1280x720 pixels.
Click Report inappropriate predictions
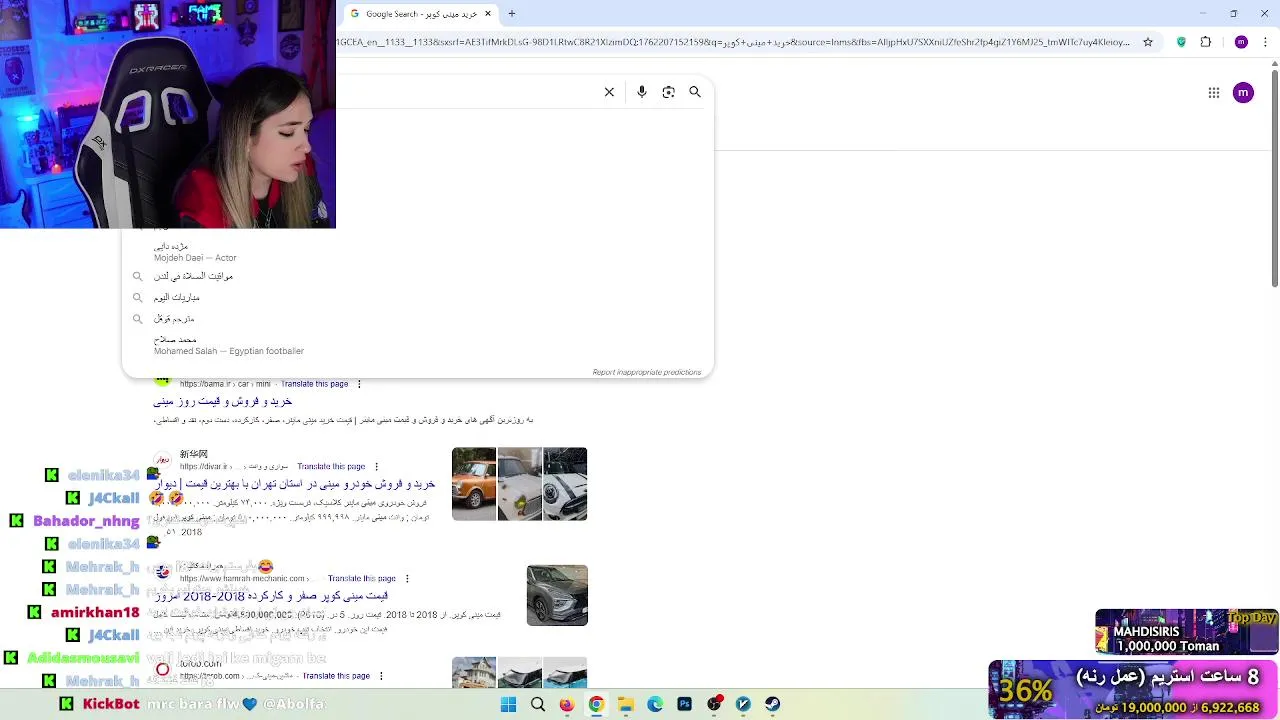click(647, 372)
